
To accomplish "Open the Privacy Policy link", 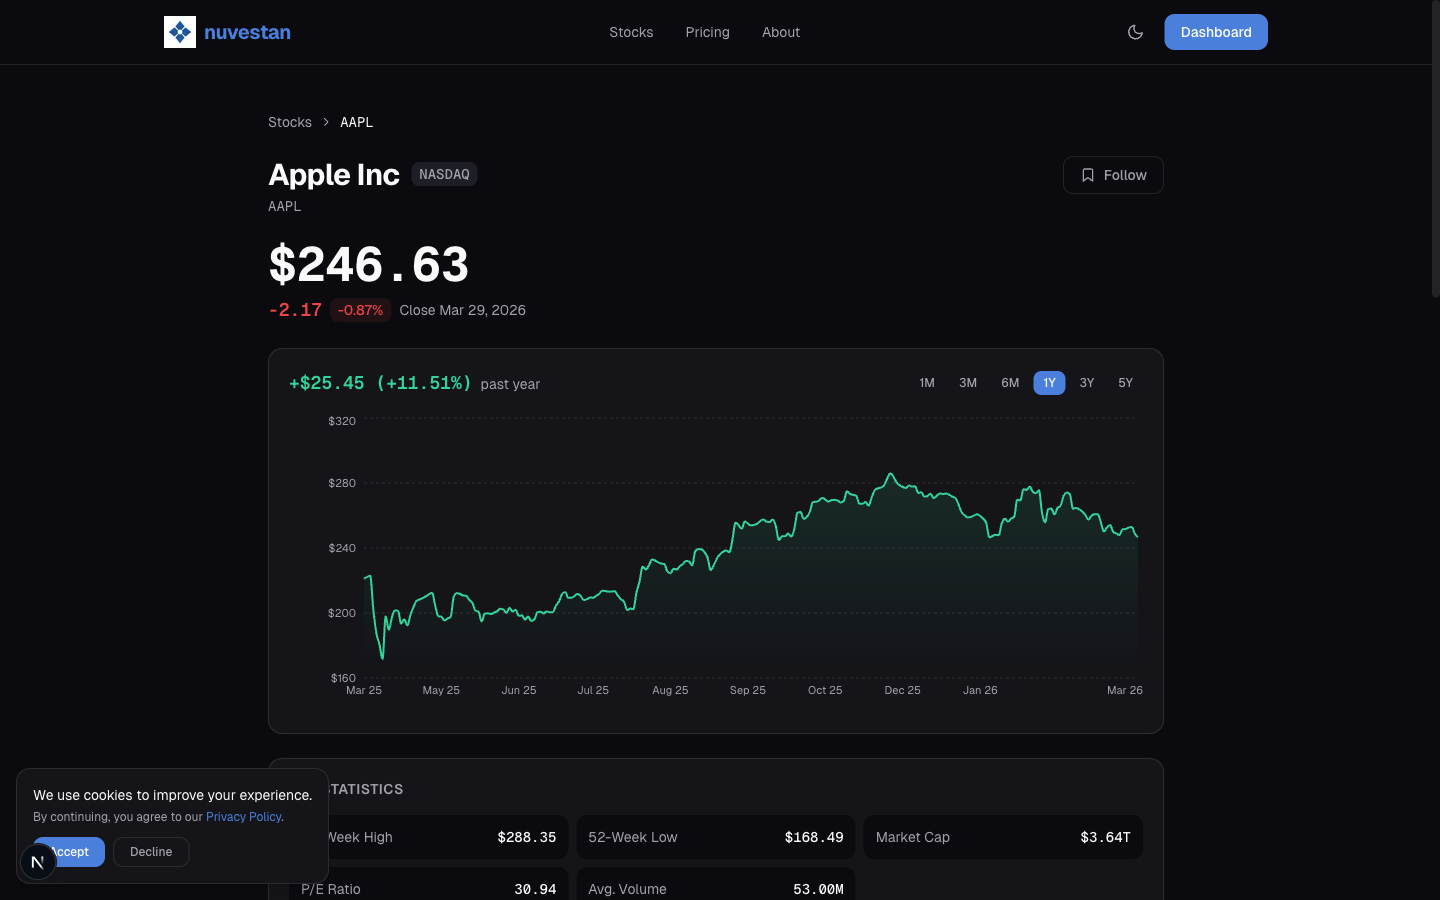I will pyautogui.click(x=244, y=817).
